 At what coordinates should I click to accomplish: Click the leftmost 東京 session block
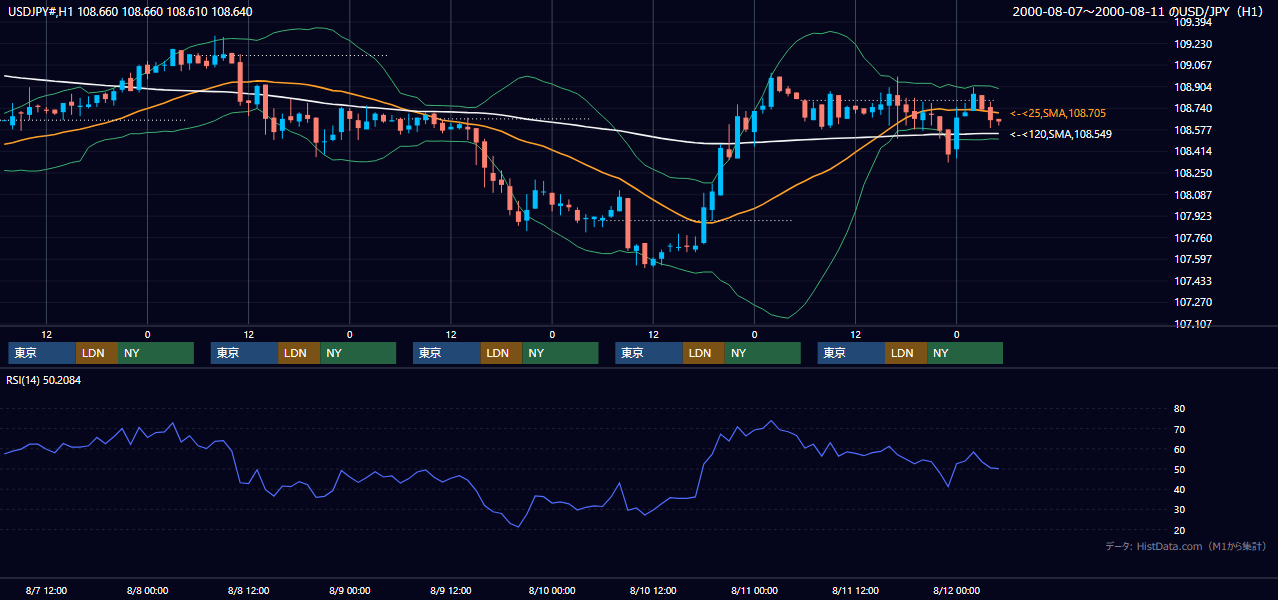point(42,353)
